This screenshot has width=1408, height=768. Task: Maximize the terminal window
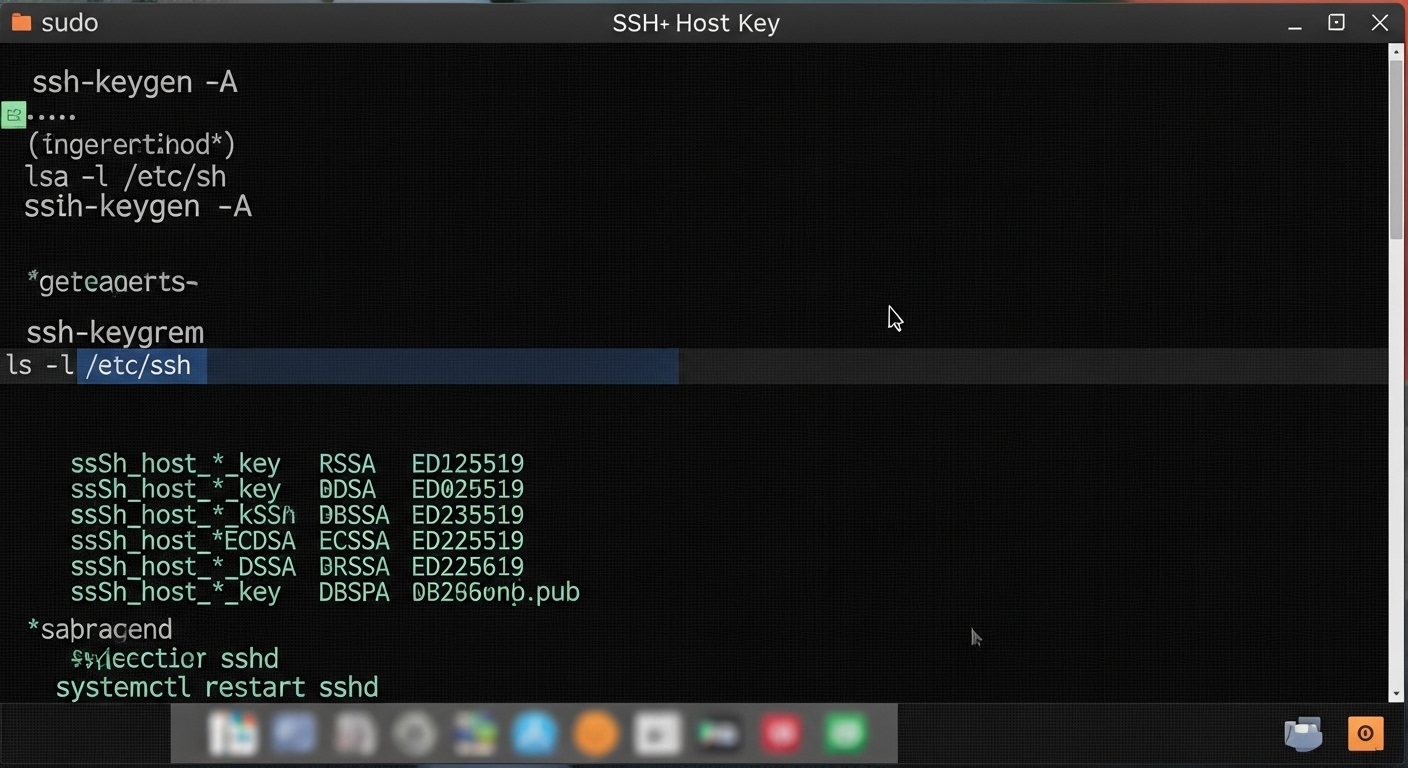pyautogui.click(x=1336, y=23)
